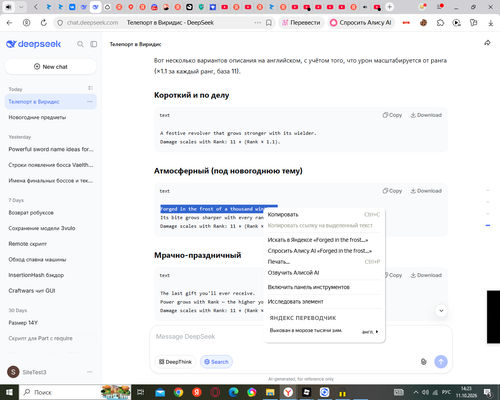Open options for Телепорт в Виридис chat
500x400 pixels.
[x=90, y=102]
